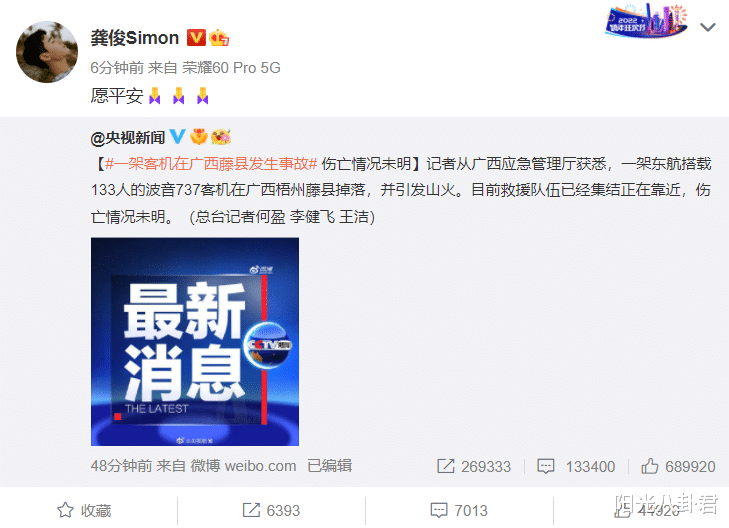The height and width of the screenshot is (528, 729).
Task: Open the @央视新闻 account link
Action: click(128, 138)
